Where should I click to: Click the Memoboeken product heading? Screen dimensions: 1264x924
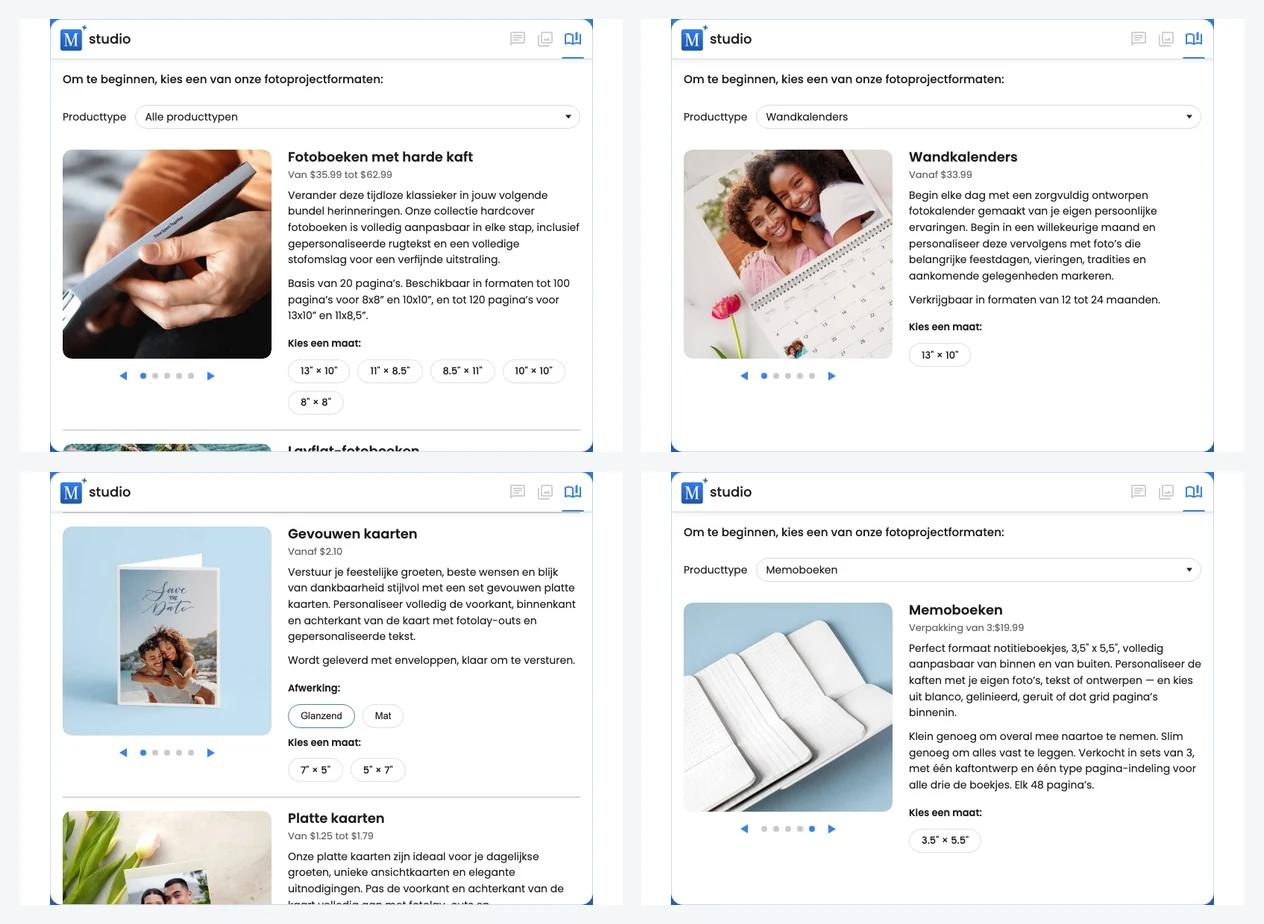955,610
